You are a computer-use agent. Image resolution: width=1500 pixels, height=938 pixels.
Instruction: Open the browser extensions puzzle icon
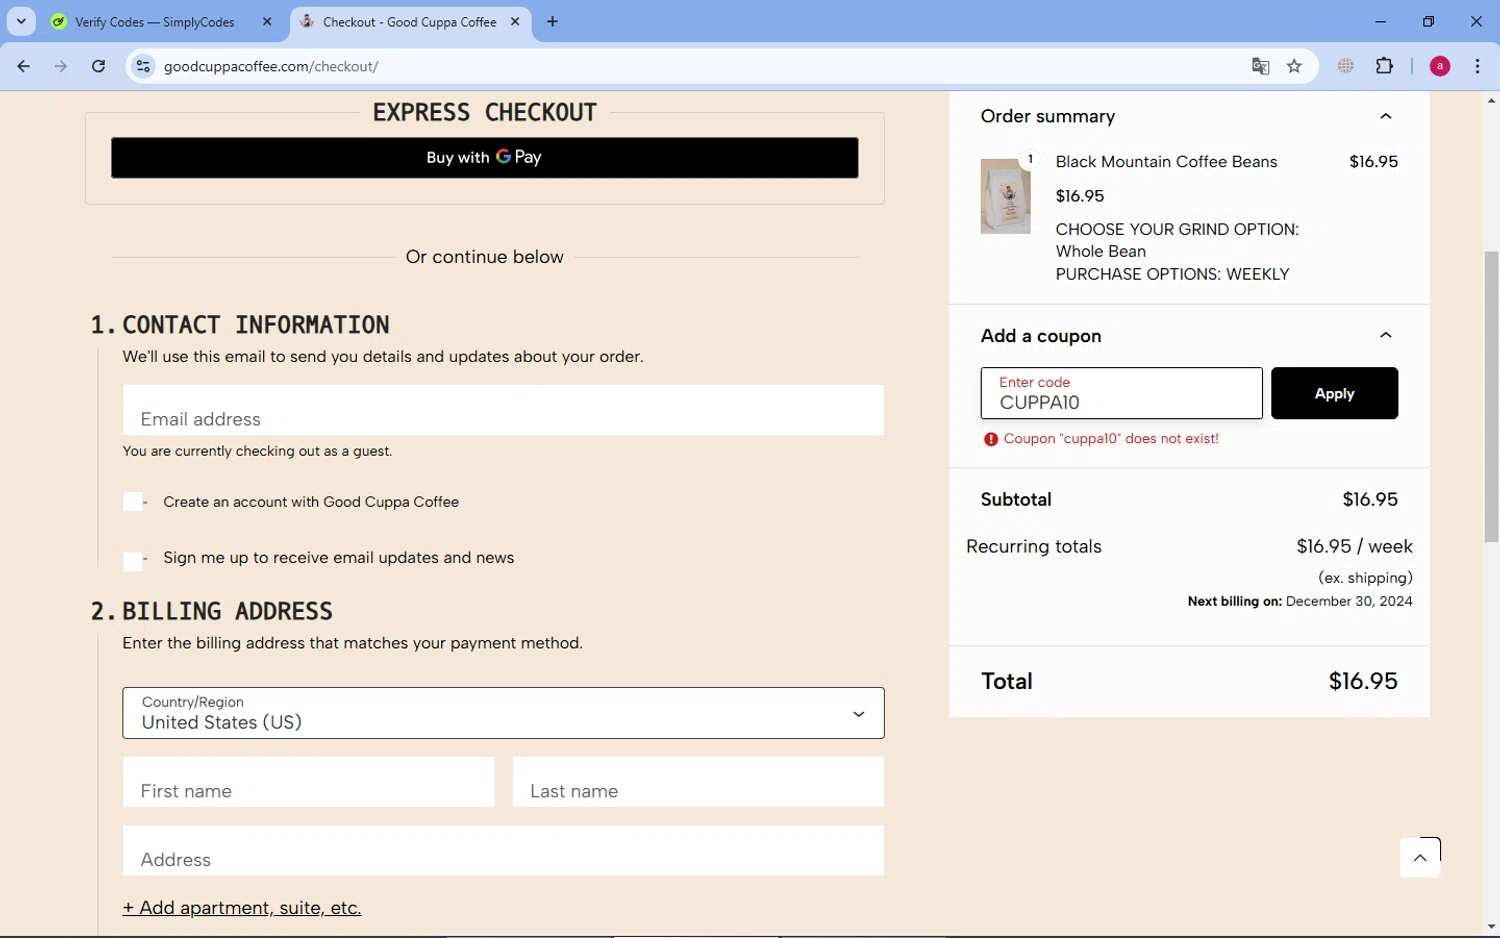point(1384,66)
